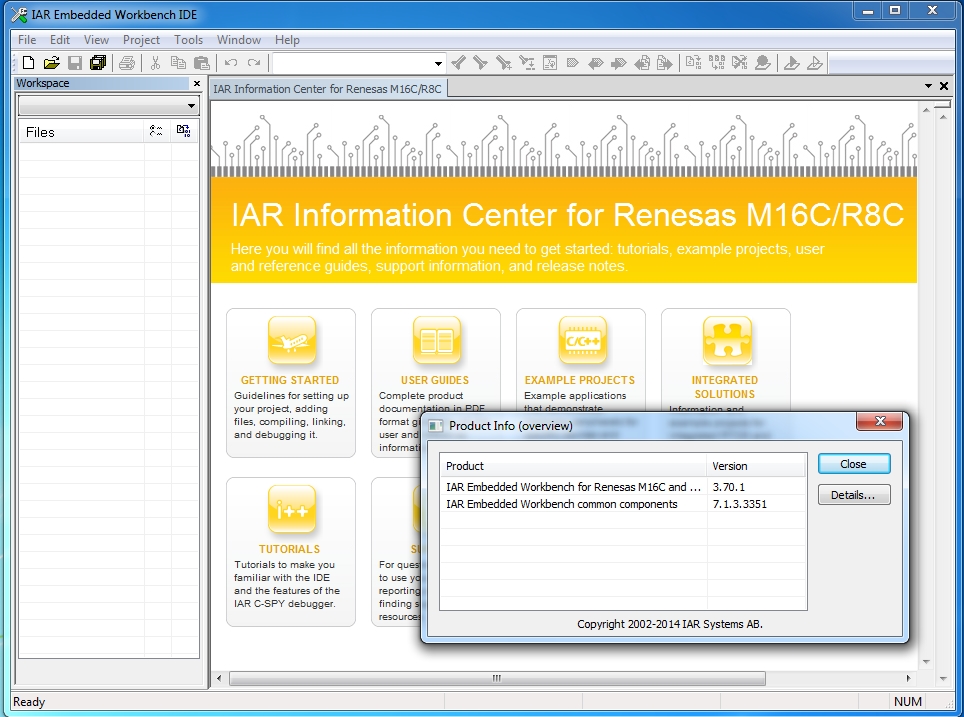Screen dimensions: 964x717
Task: Click the Cut scissors icon
Action: coord(156,63)
